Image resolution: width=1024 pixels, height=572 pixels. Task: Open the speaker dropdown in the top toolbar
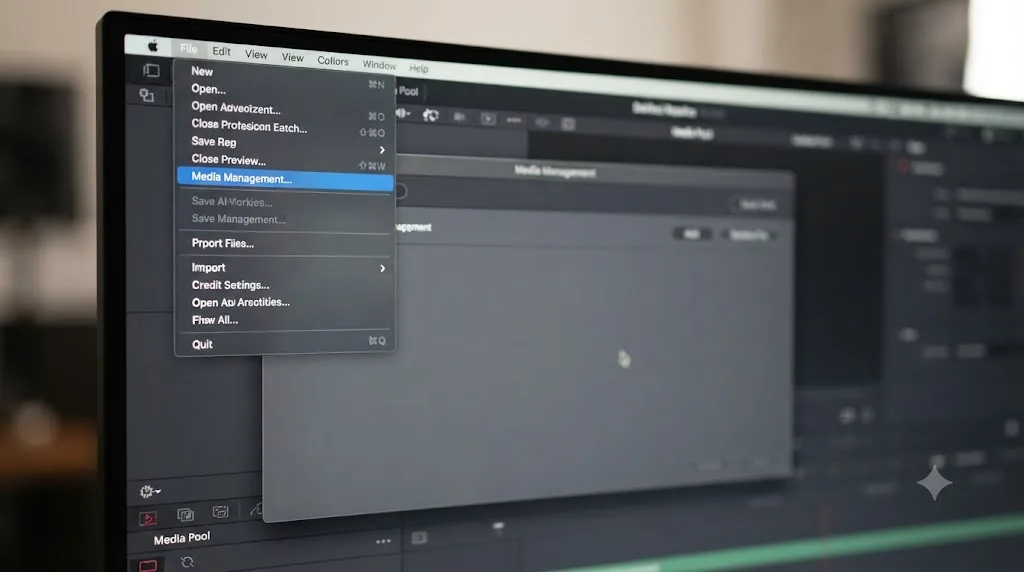(403, 114)
